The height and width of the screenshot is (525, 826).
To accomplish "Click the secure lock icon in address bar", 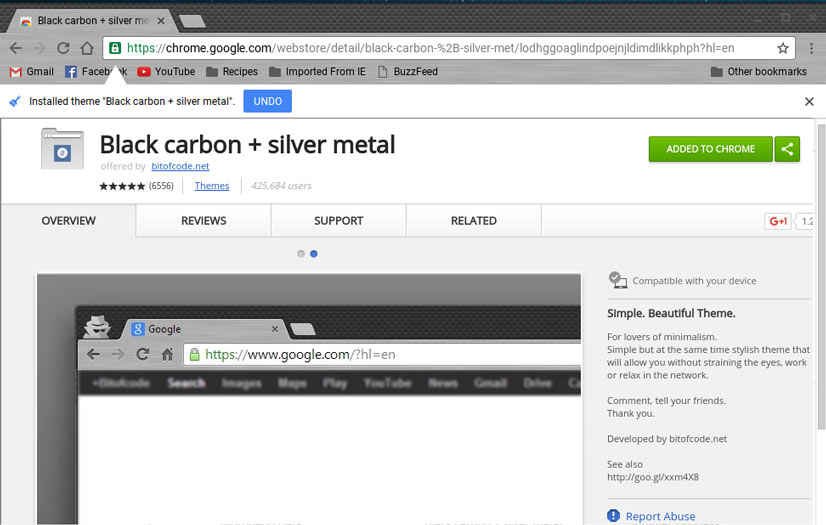I will coord(115,48).
